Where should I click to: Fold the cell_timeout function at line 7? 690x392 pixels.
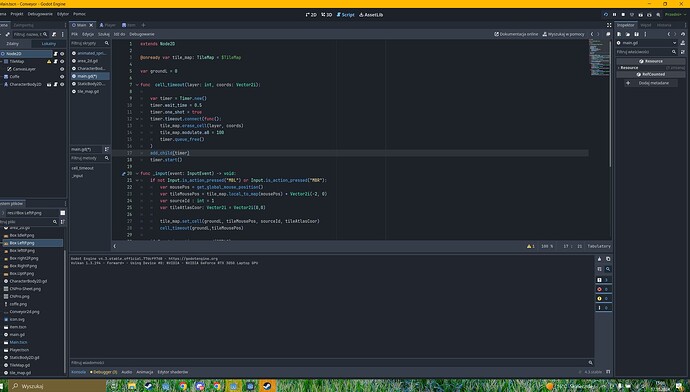tap(137, 84)
